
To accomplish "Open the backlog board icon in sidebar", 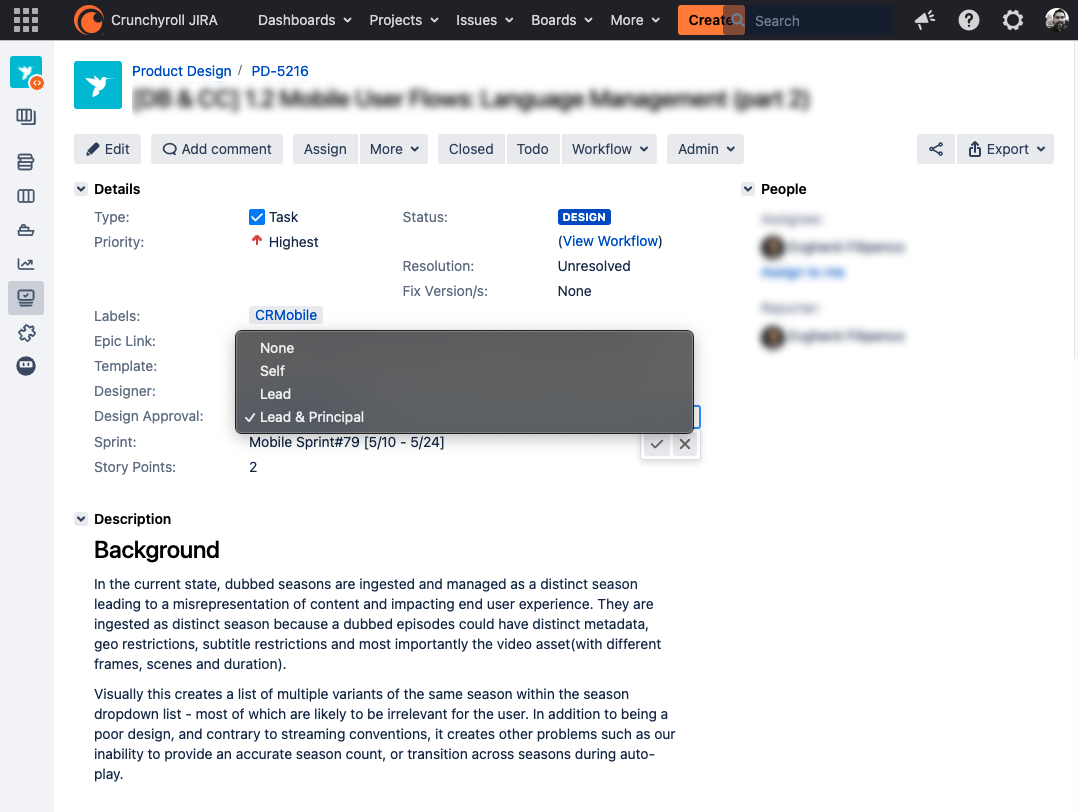I will point(26,117).
